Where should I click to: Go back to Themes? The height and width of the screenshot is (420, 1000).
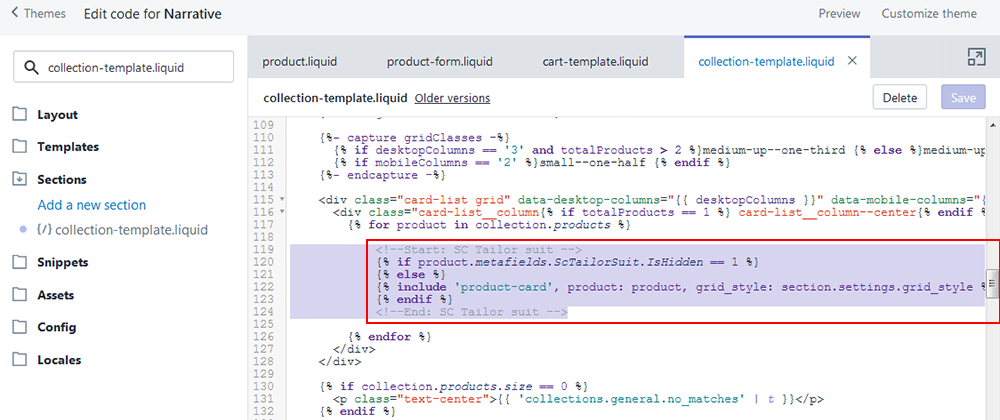coord(38,14)
